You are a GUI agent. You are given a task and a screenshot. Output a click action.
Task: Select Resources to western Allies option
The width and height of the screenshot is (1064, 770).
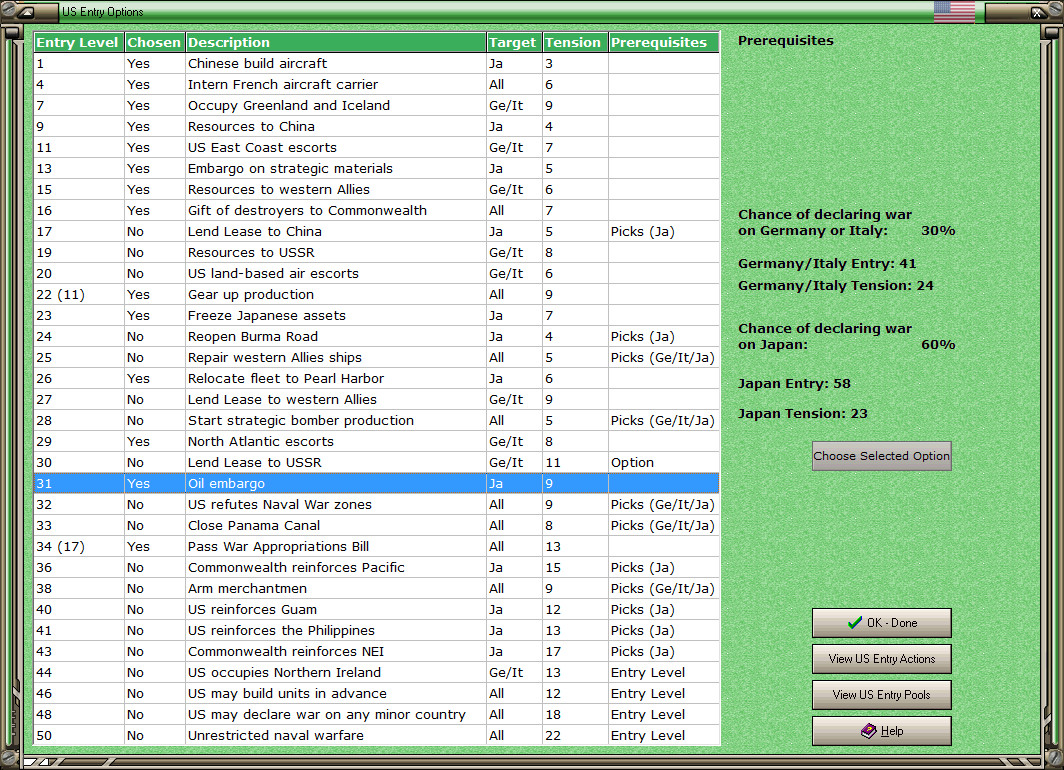[x=377, y=189]
